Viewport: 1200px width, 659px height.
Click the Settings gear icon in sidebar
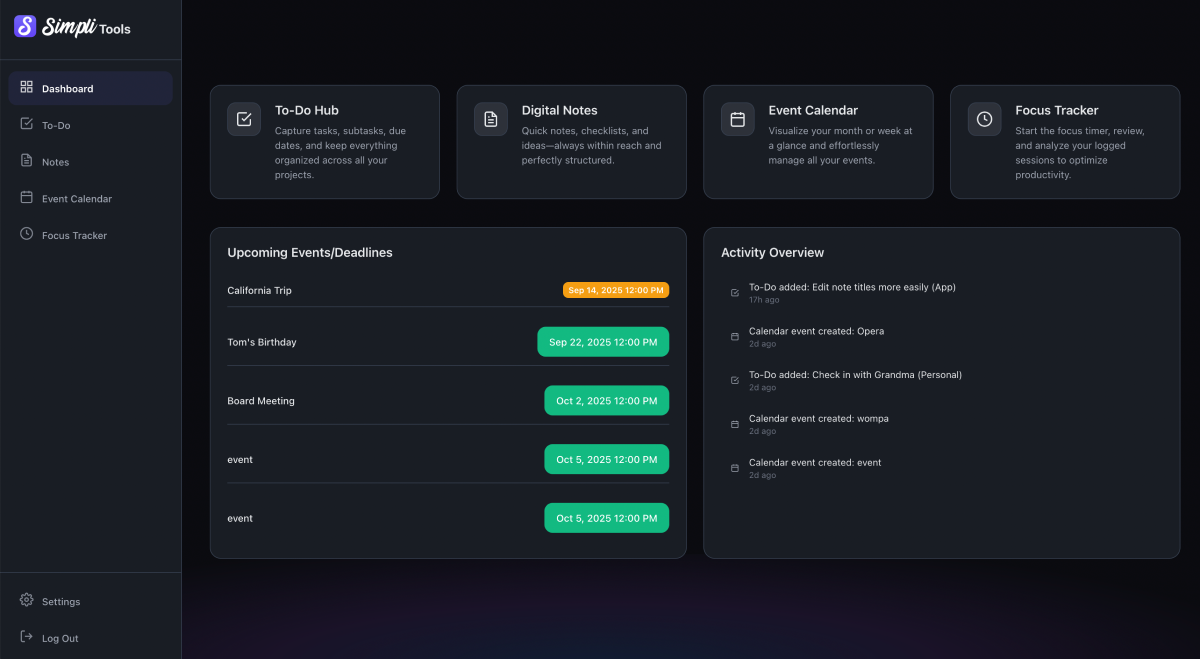click(x=27, y=601)
